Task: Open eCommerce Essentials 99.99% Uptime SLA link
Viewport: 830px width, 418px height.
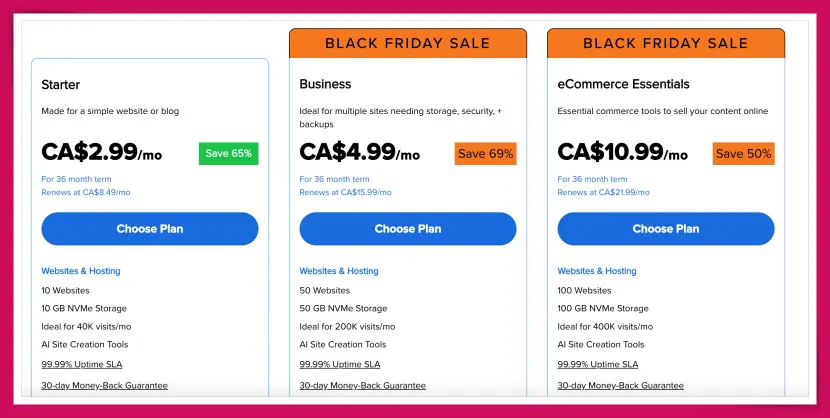Action: point(598,364)
